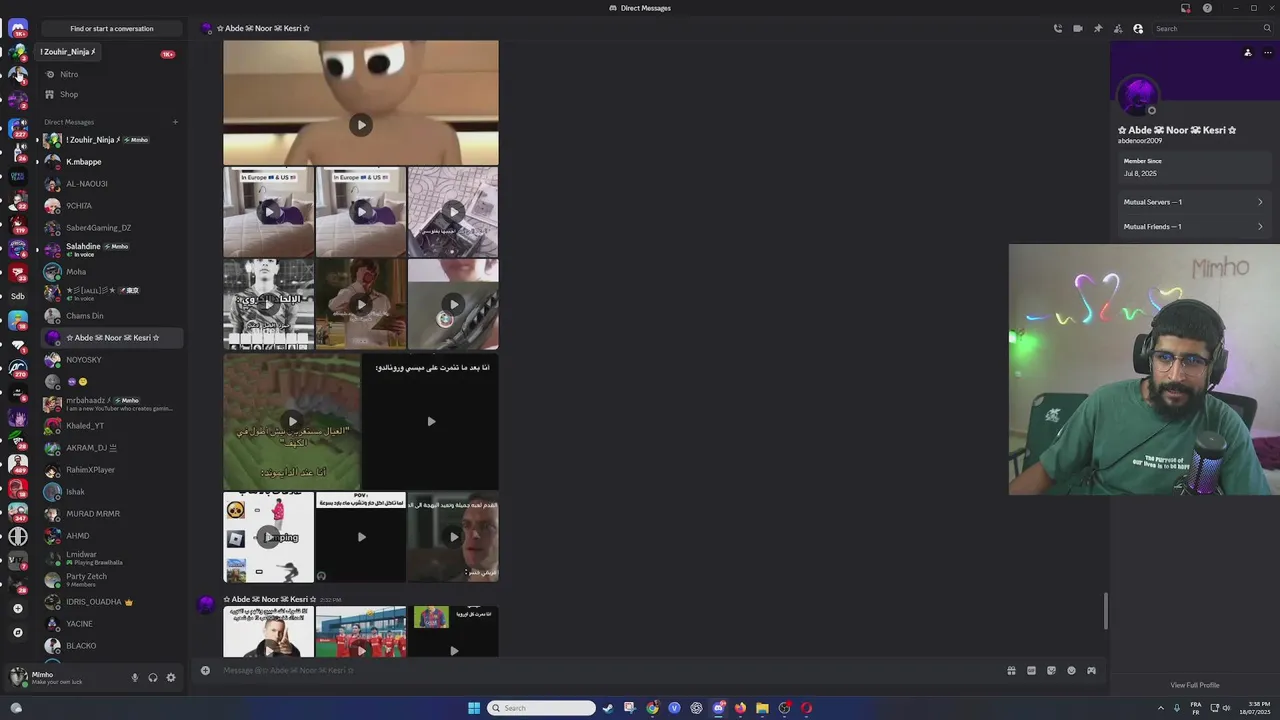Open the Brawl Stars 'ping' meme thumbnail
Image resolution: width=1280 pixels, height=720 pixels.
coord(268,537)
